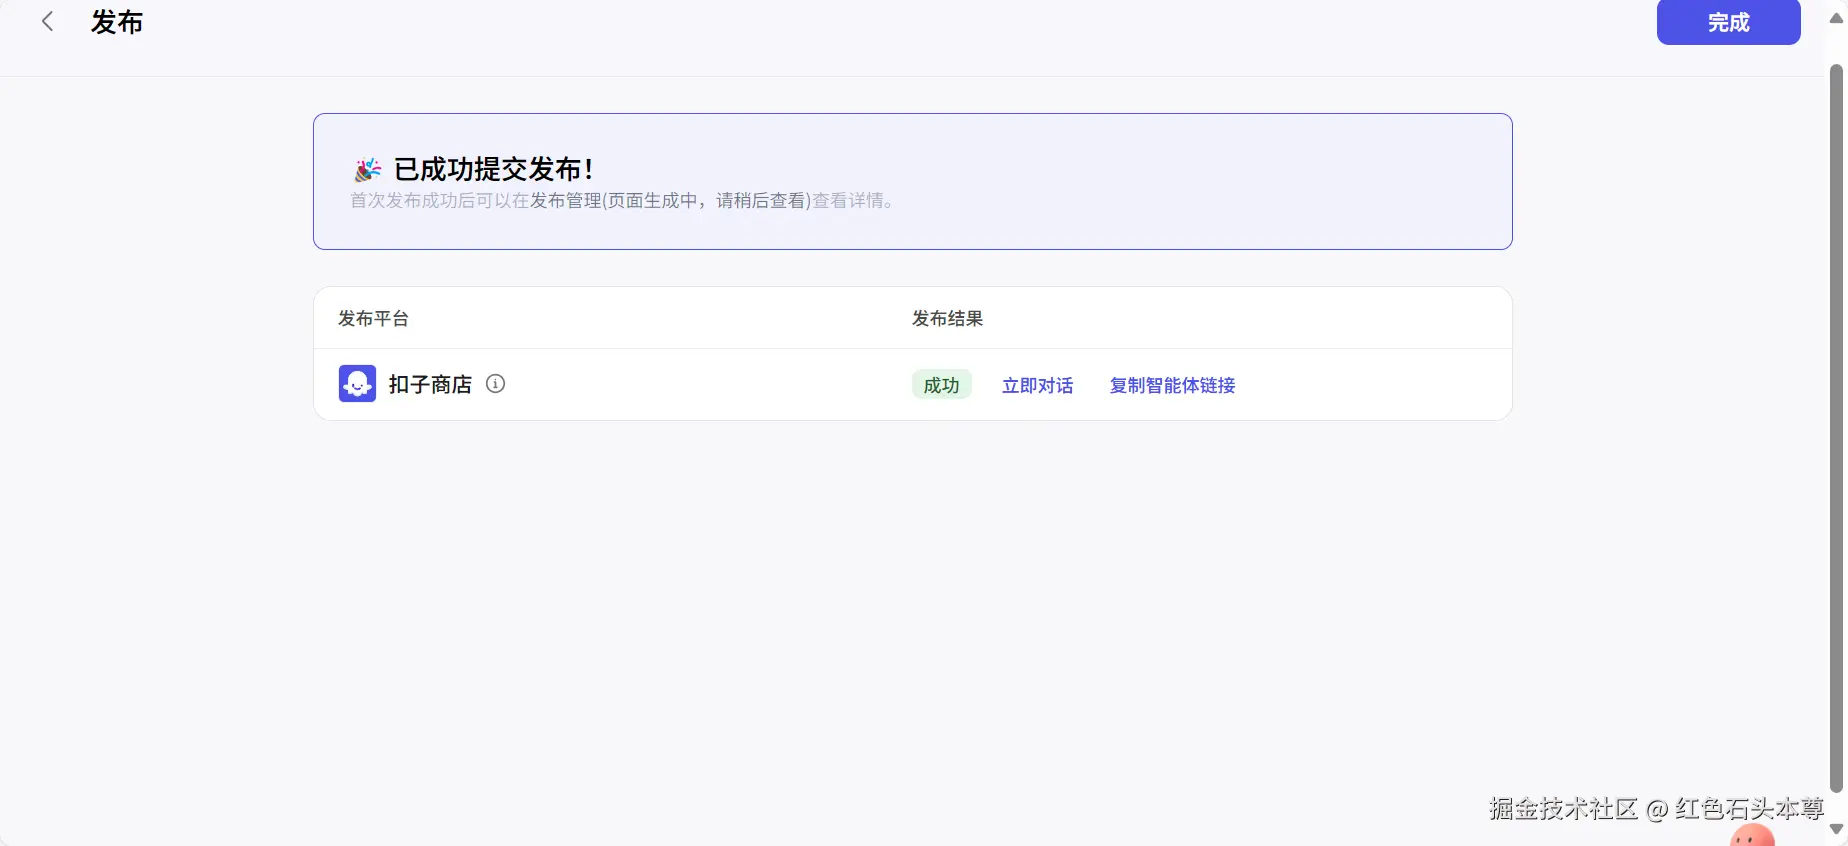
Task: Click the 成功 status badge
Action: 941,385
